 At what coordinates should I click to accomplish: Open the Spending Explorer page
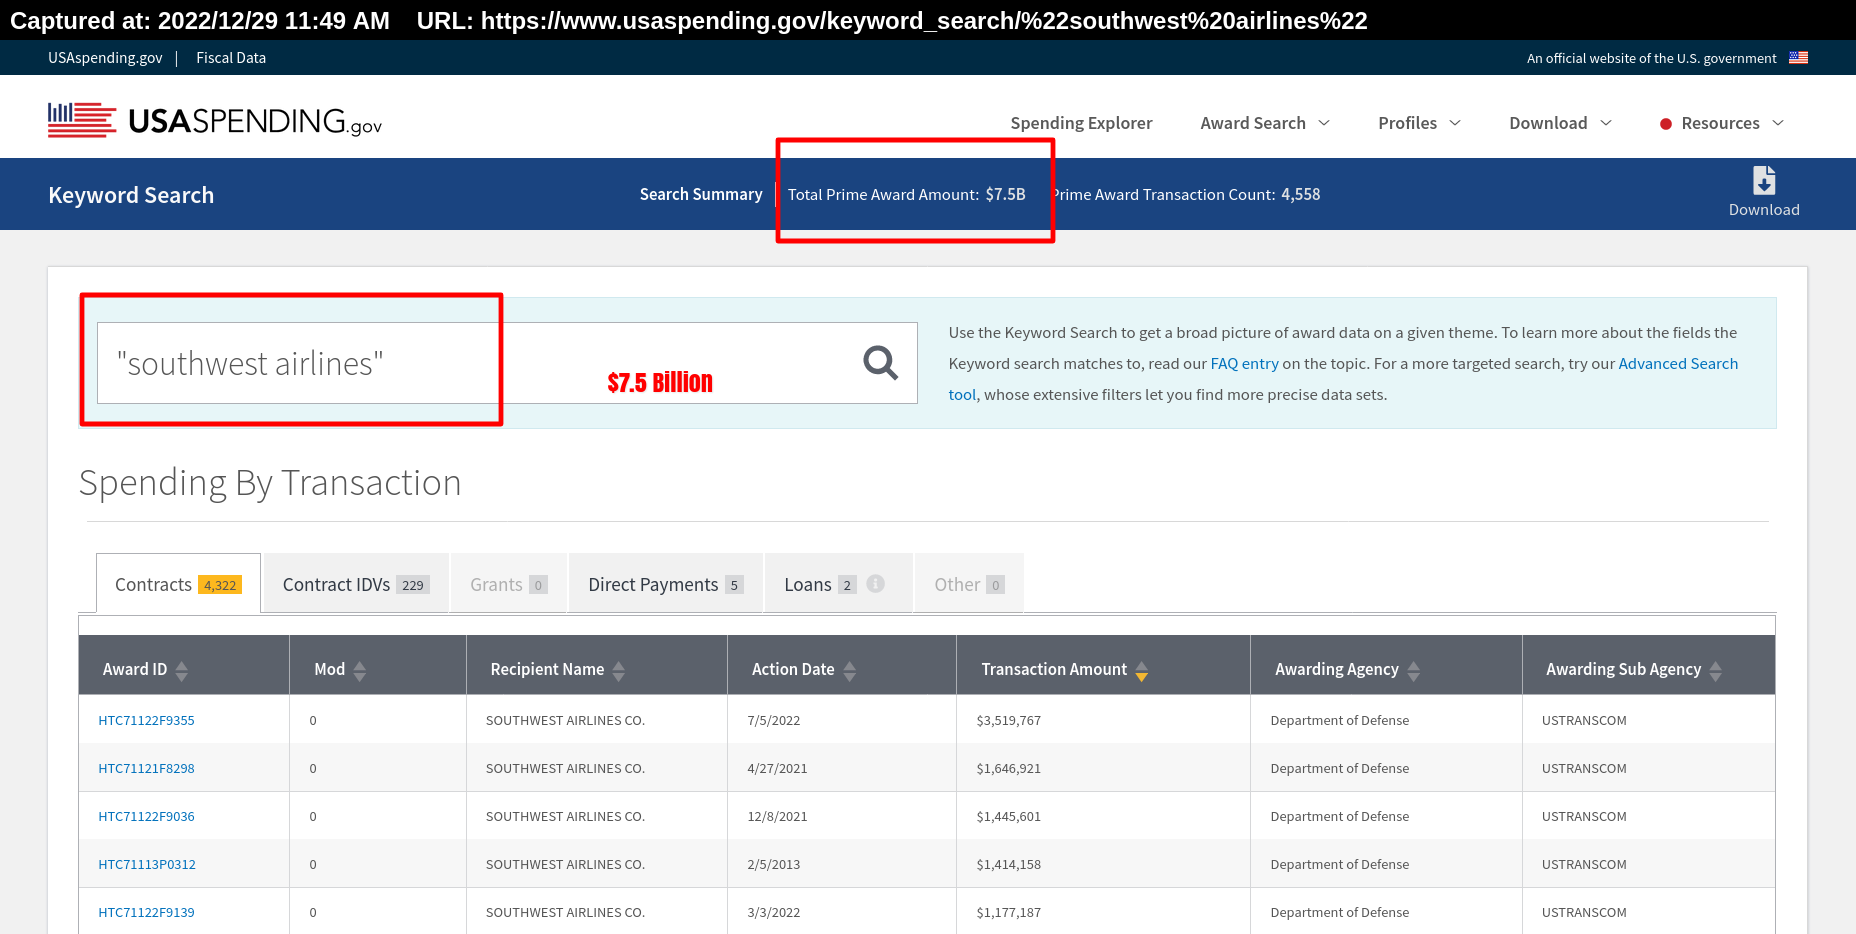[1081, 123]
